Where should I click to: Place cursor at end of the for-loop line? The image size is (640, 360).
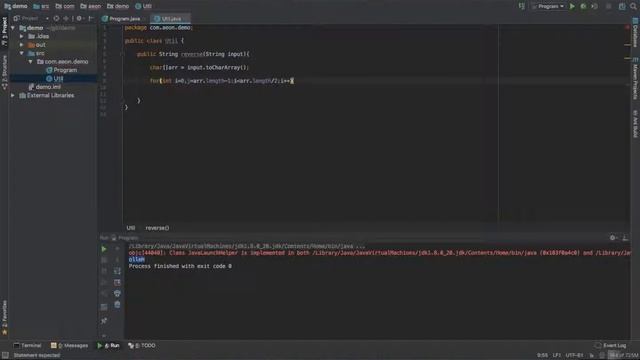click(x=293, y=81)
